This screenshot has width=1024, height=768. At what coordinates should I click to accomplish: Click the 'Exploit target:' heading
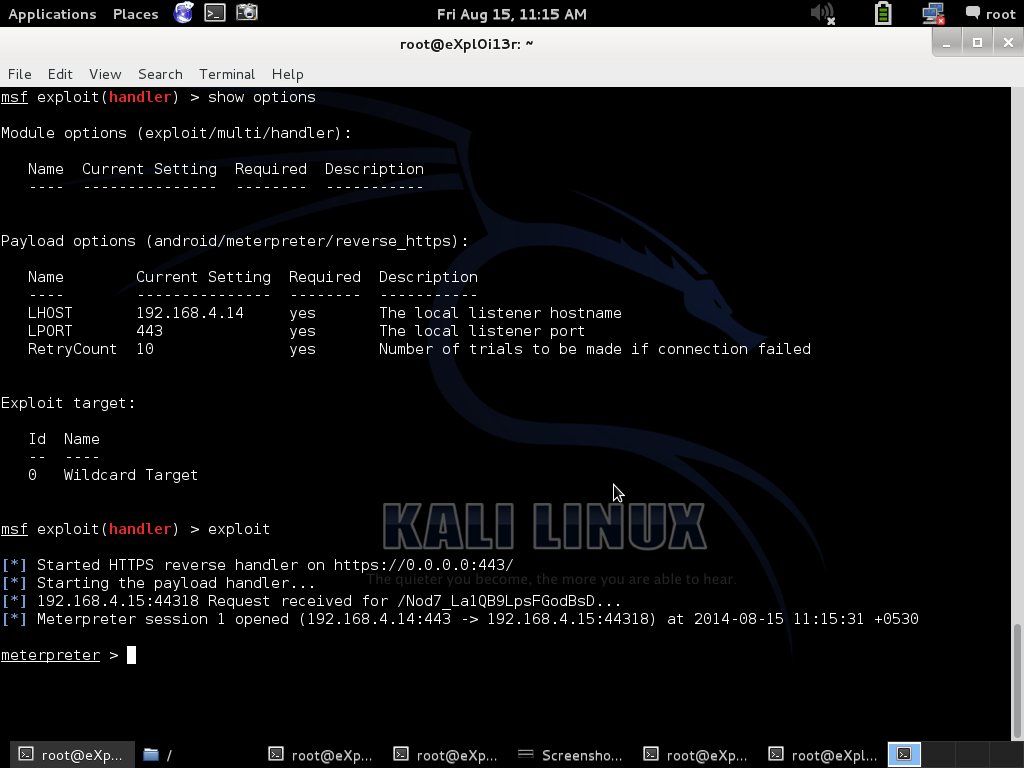[x=68, y=403]
